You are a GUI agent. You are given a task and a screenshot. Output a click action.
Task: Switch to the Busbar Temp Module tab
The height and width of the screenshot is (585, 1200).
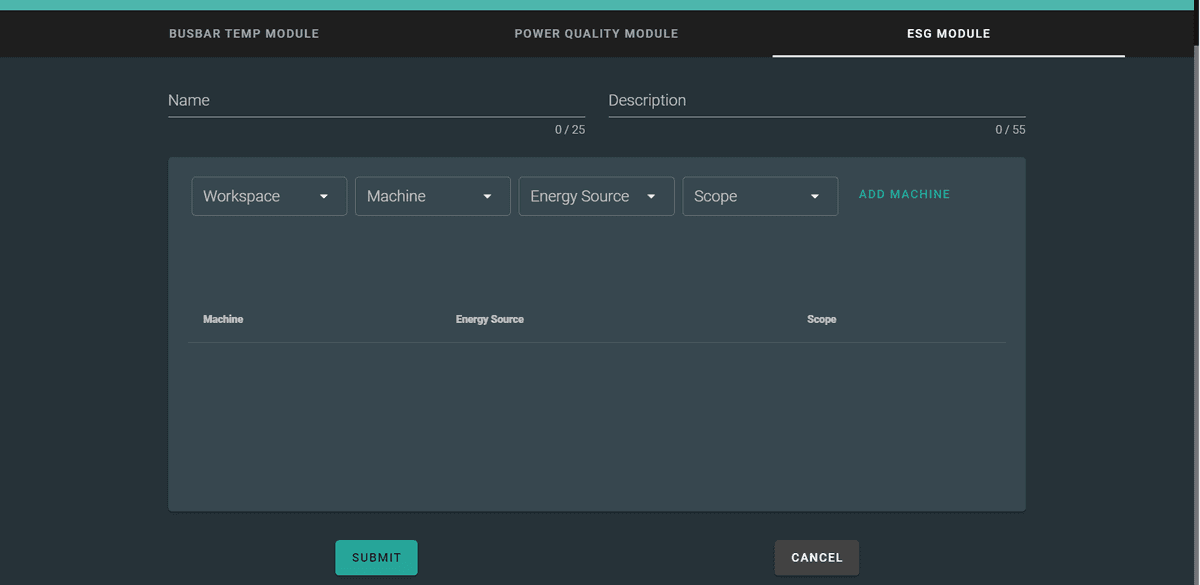click(244, 33)
